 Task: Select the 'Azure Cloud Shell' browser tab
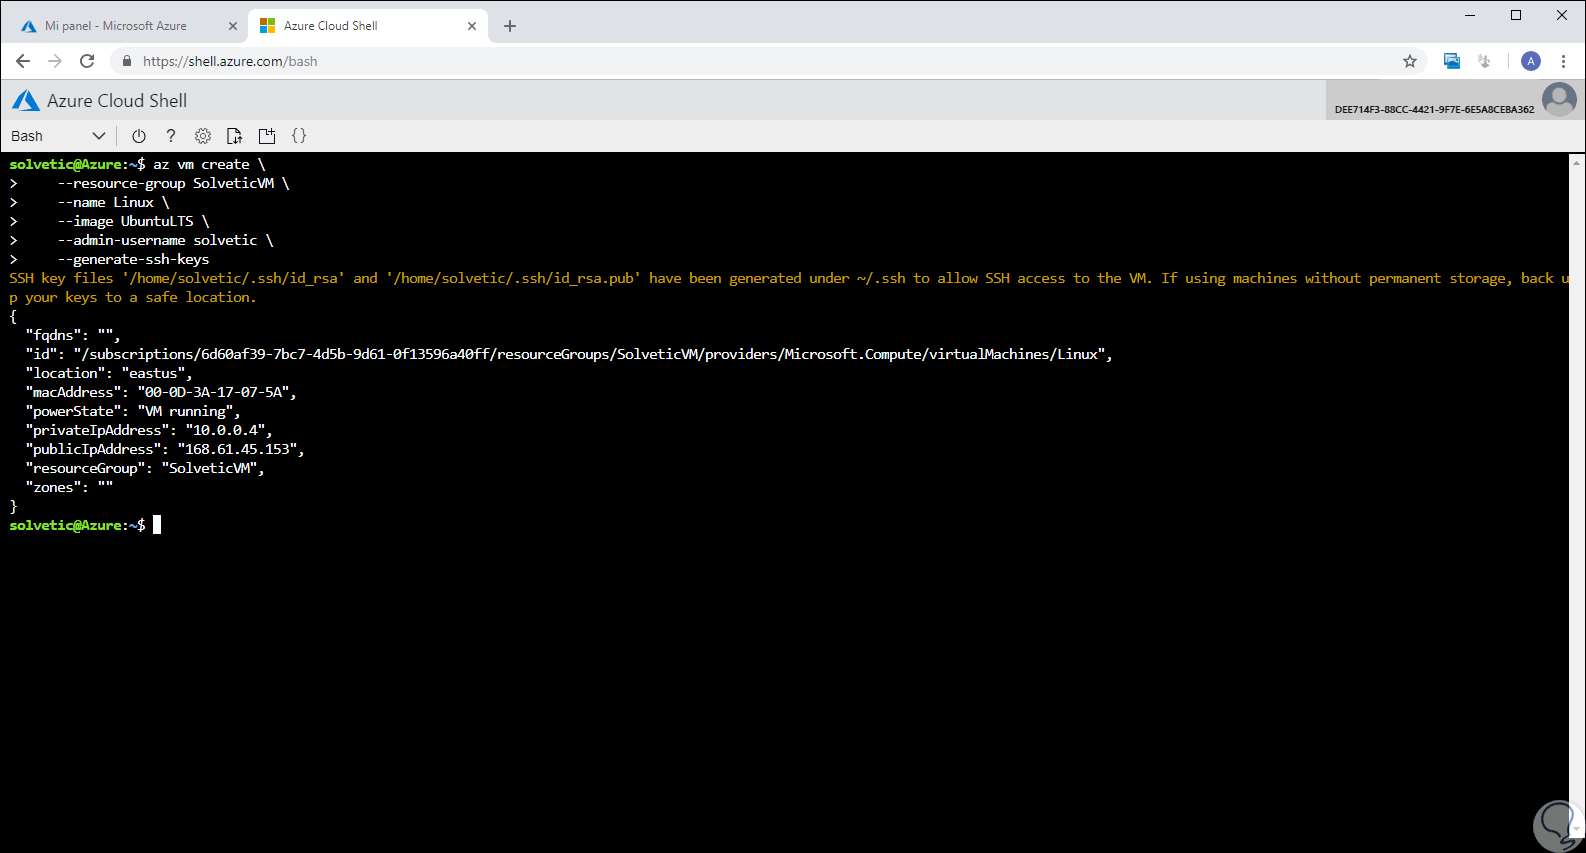click(368, 26)
